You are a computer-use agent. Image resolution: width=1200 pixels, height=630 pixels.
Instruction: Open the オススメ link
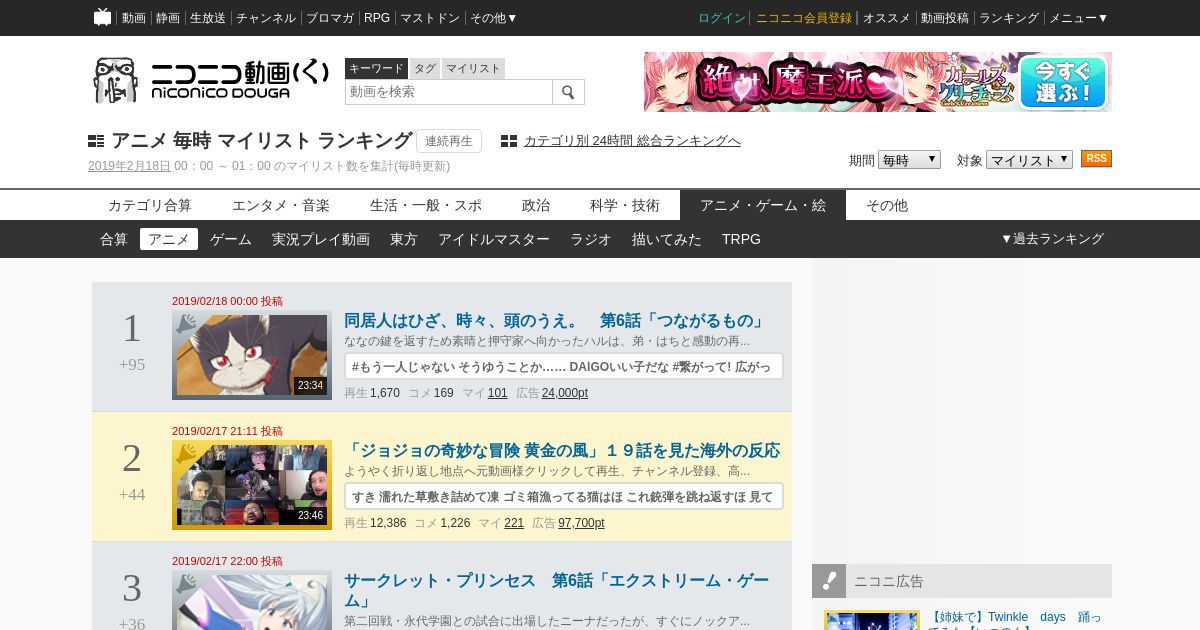[x=887, y=18]
